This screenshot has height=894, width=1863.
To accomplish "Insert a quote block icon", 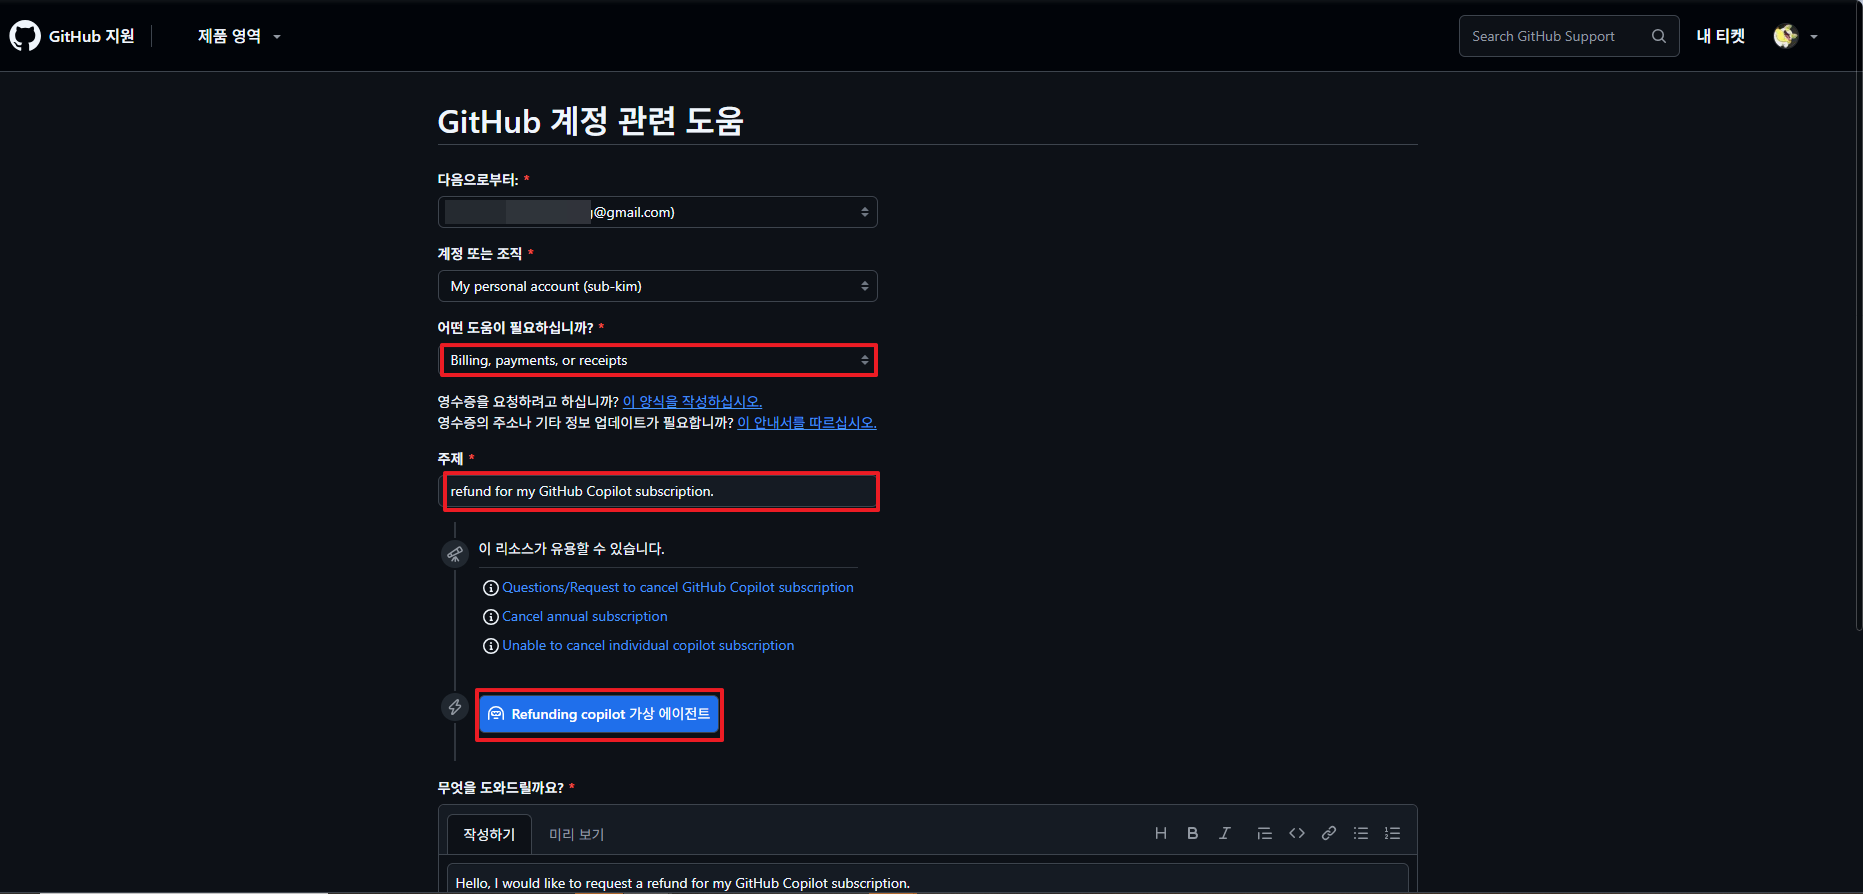I will [x=1264, y=833].
